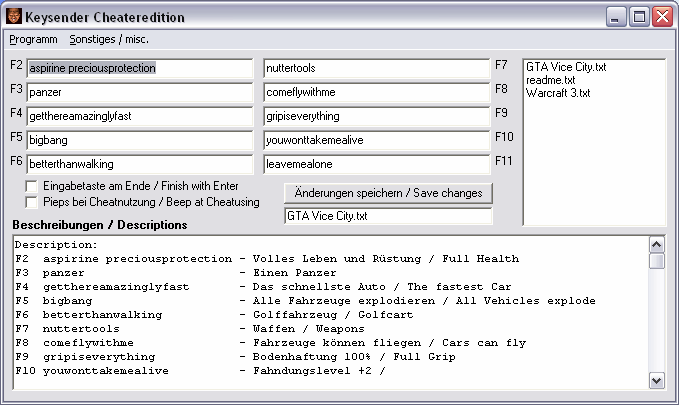This screenshot has height=405, width=679.
Task: Click the F5 bigbang input field
Action: coord(139,139)
